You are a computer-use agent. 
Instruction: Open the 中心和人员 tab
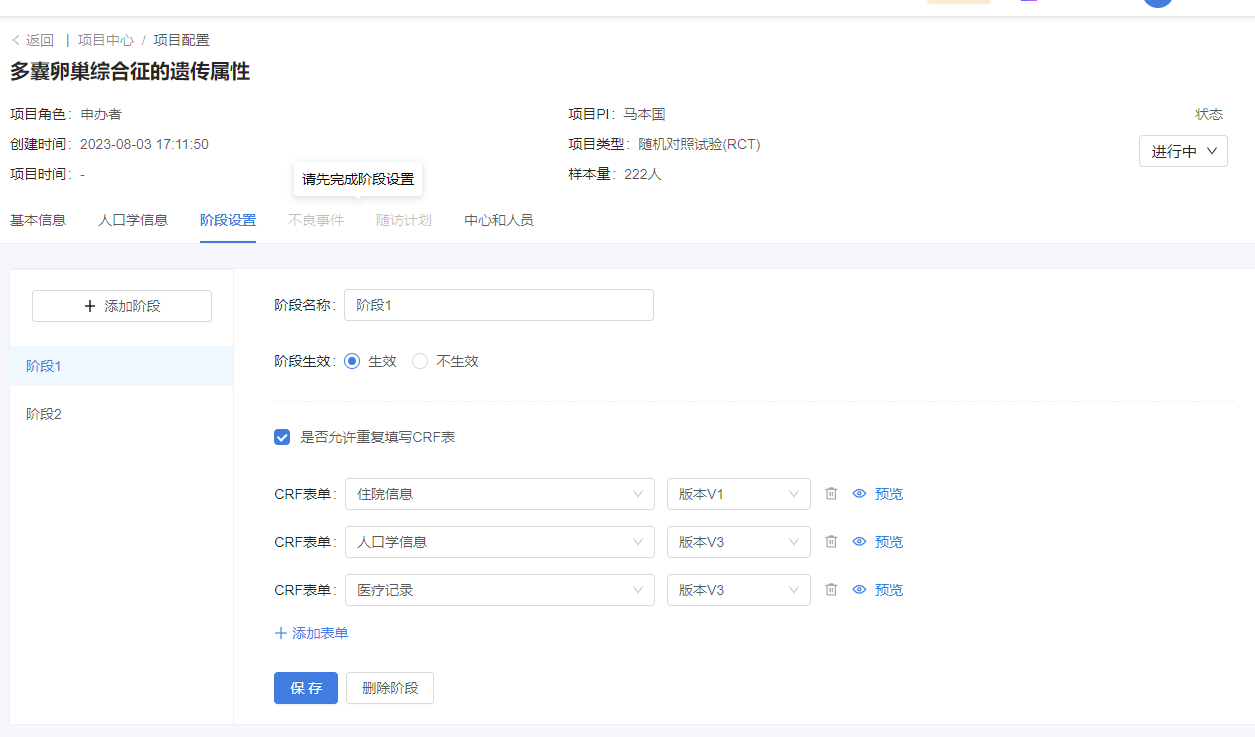(499, 220)
